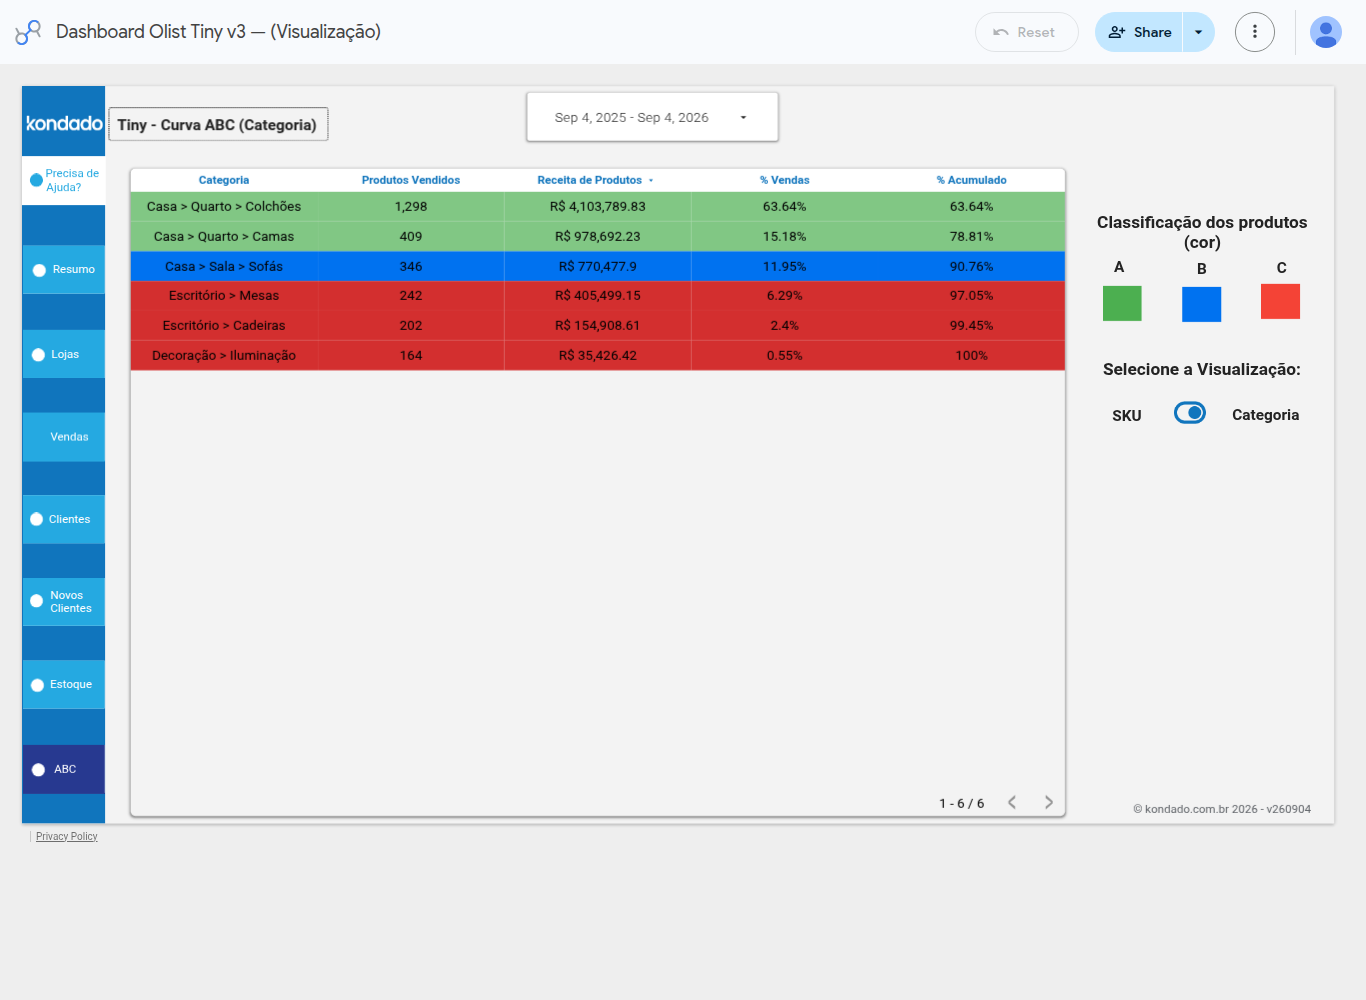This screenshot has height=1000, width=1366.
Task: Open the Novos Clientes sidebar tab
Action: click(x=64, y=602)
